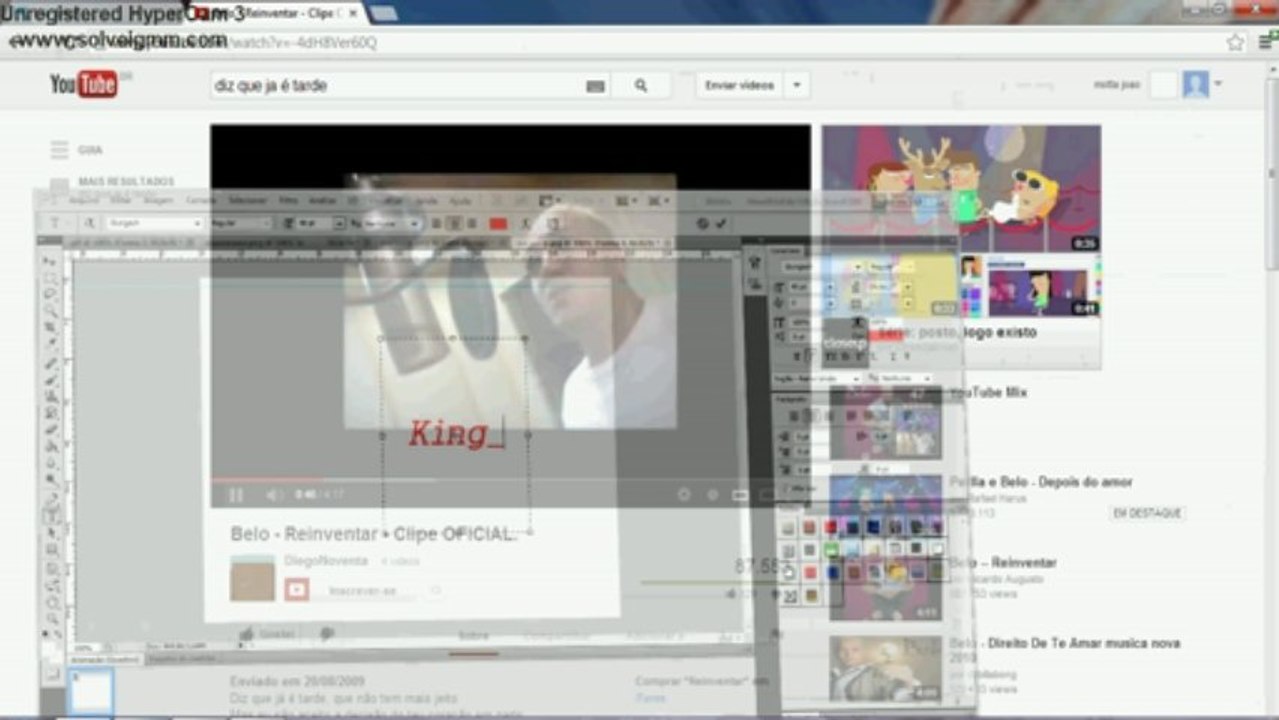Expand arrow beside Enviar vídeos

tap(797, 85)
